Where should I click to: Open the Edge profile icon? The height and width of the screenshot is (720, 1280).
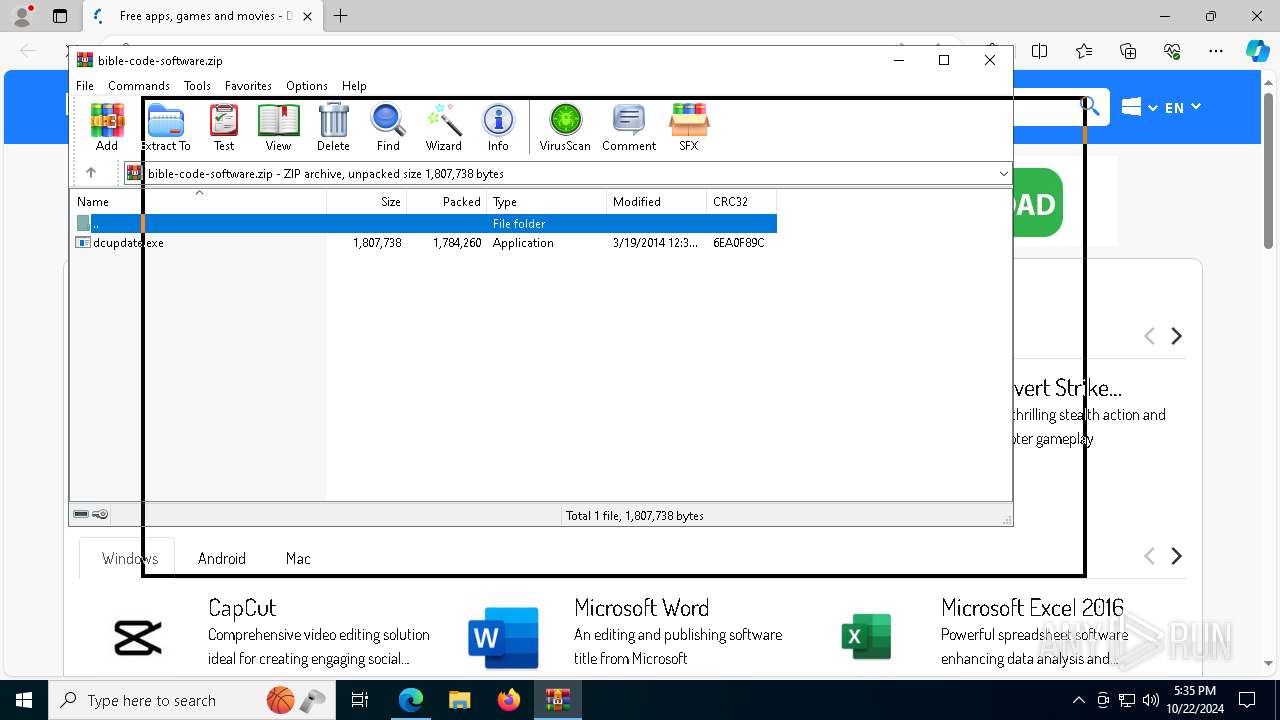click(x=22, y=16)
